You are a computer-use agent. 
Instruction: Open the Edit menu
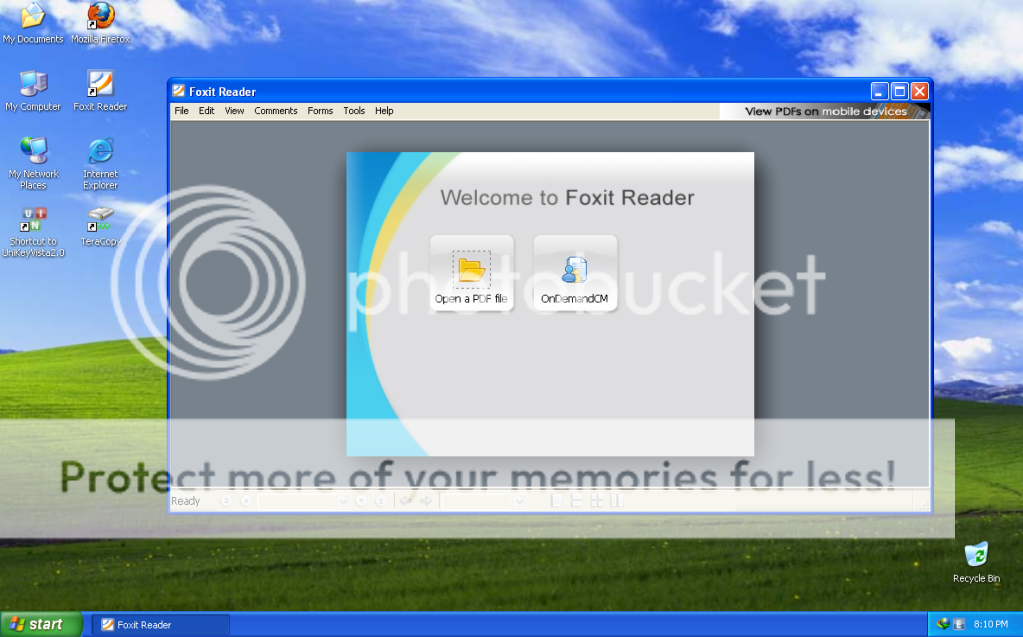(206, 111)
